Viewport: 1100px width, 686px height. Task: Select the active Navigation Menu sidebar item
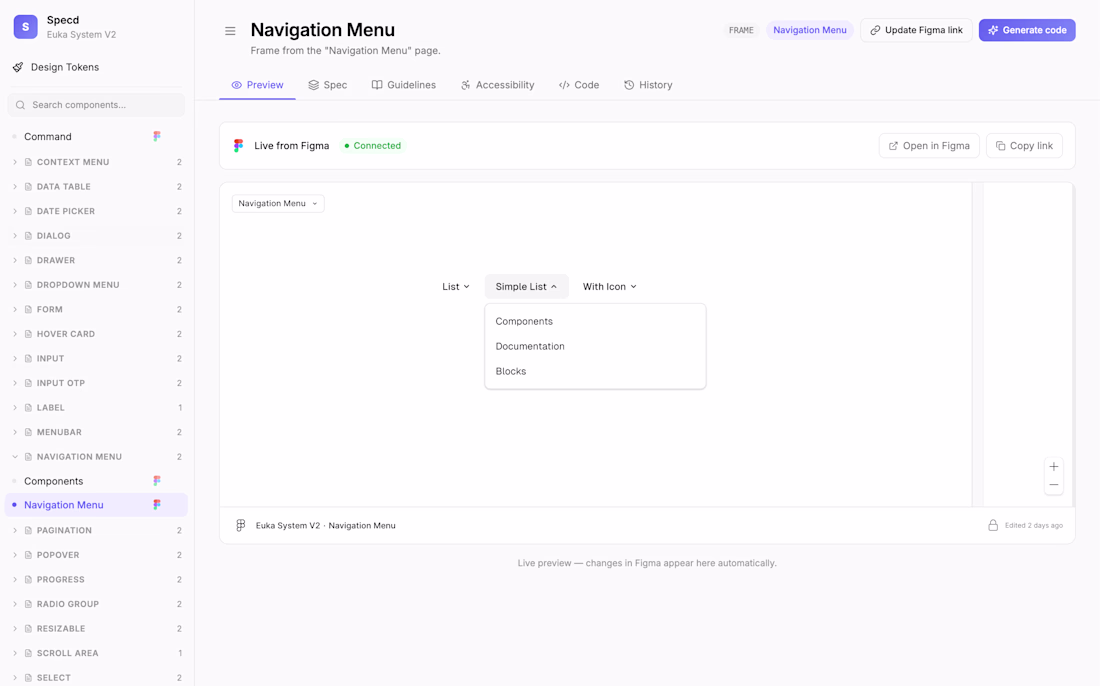pos(96,504)
